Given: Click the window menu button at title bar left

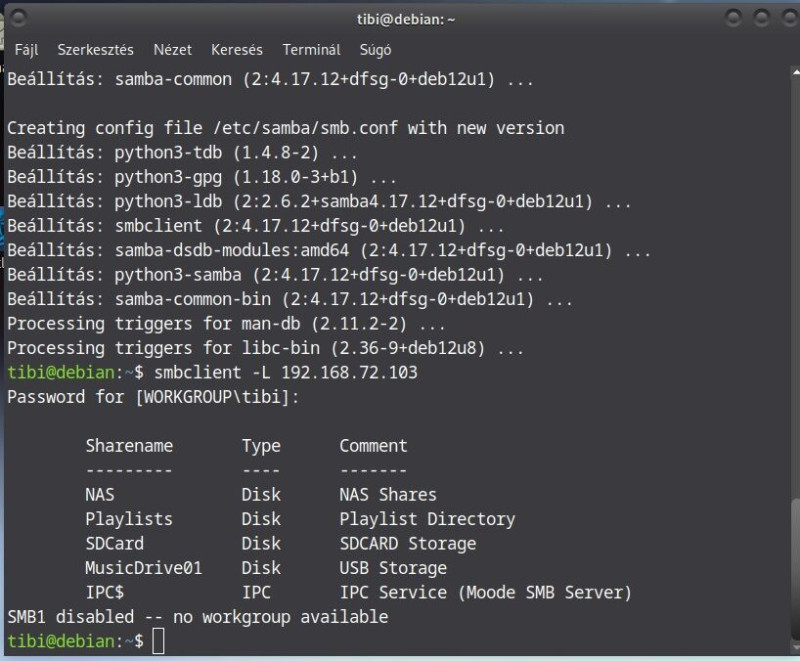Looking at the screenshot, I should pos(18,18).
